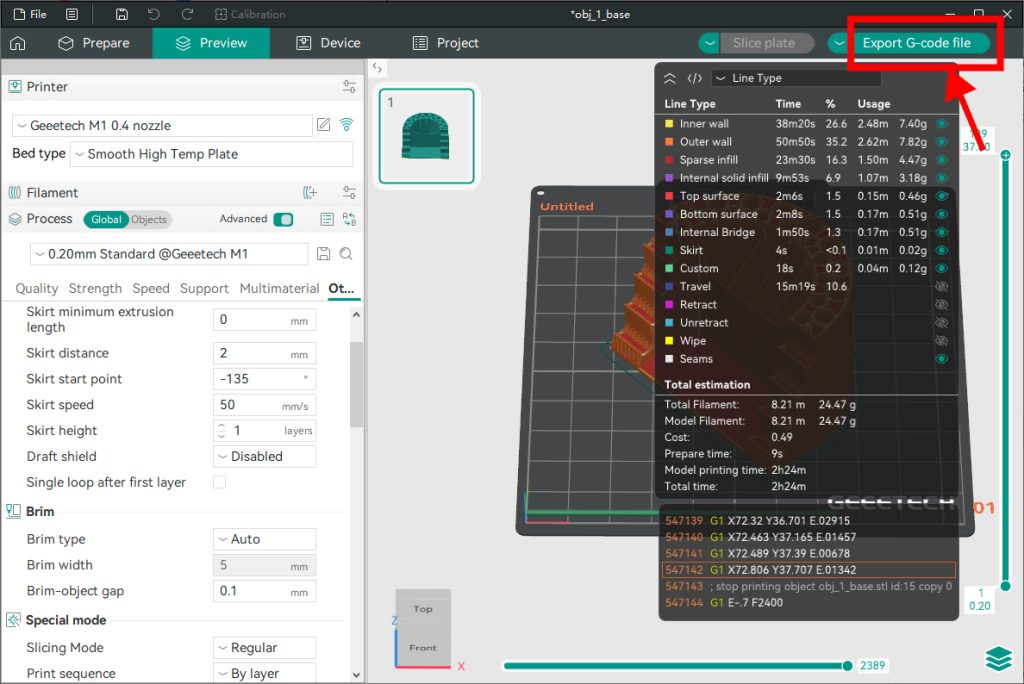The image size is (1024, 684).
Task: Click the layers icon at bottom right
Action: [x=998, y=658]
